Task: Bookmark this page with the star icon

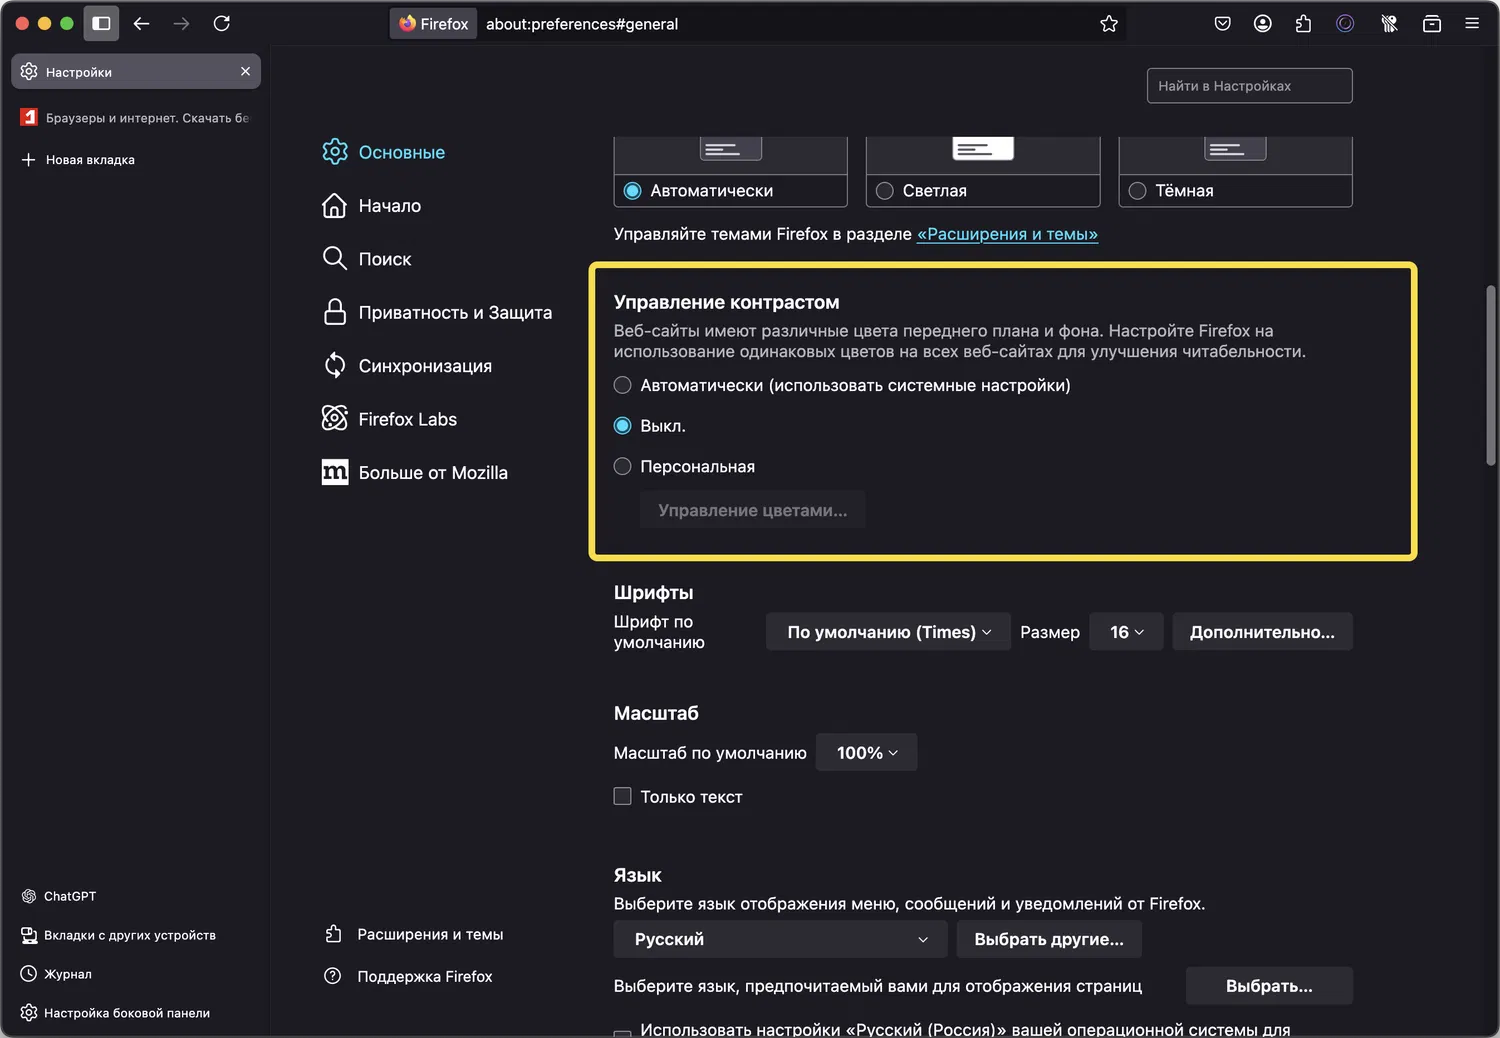Action: 1108,24
